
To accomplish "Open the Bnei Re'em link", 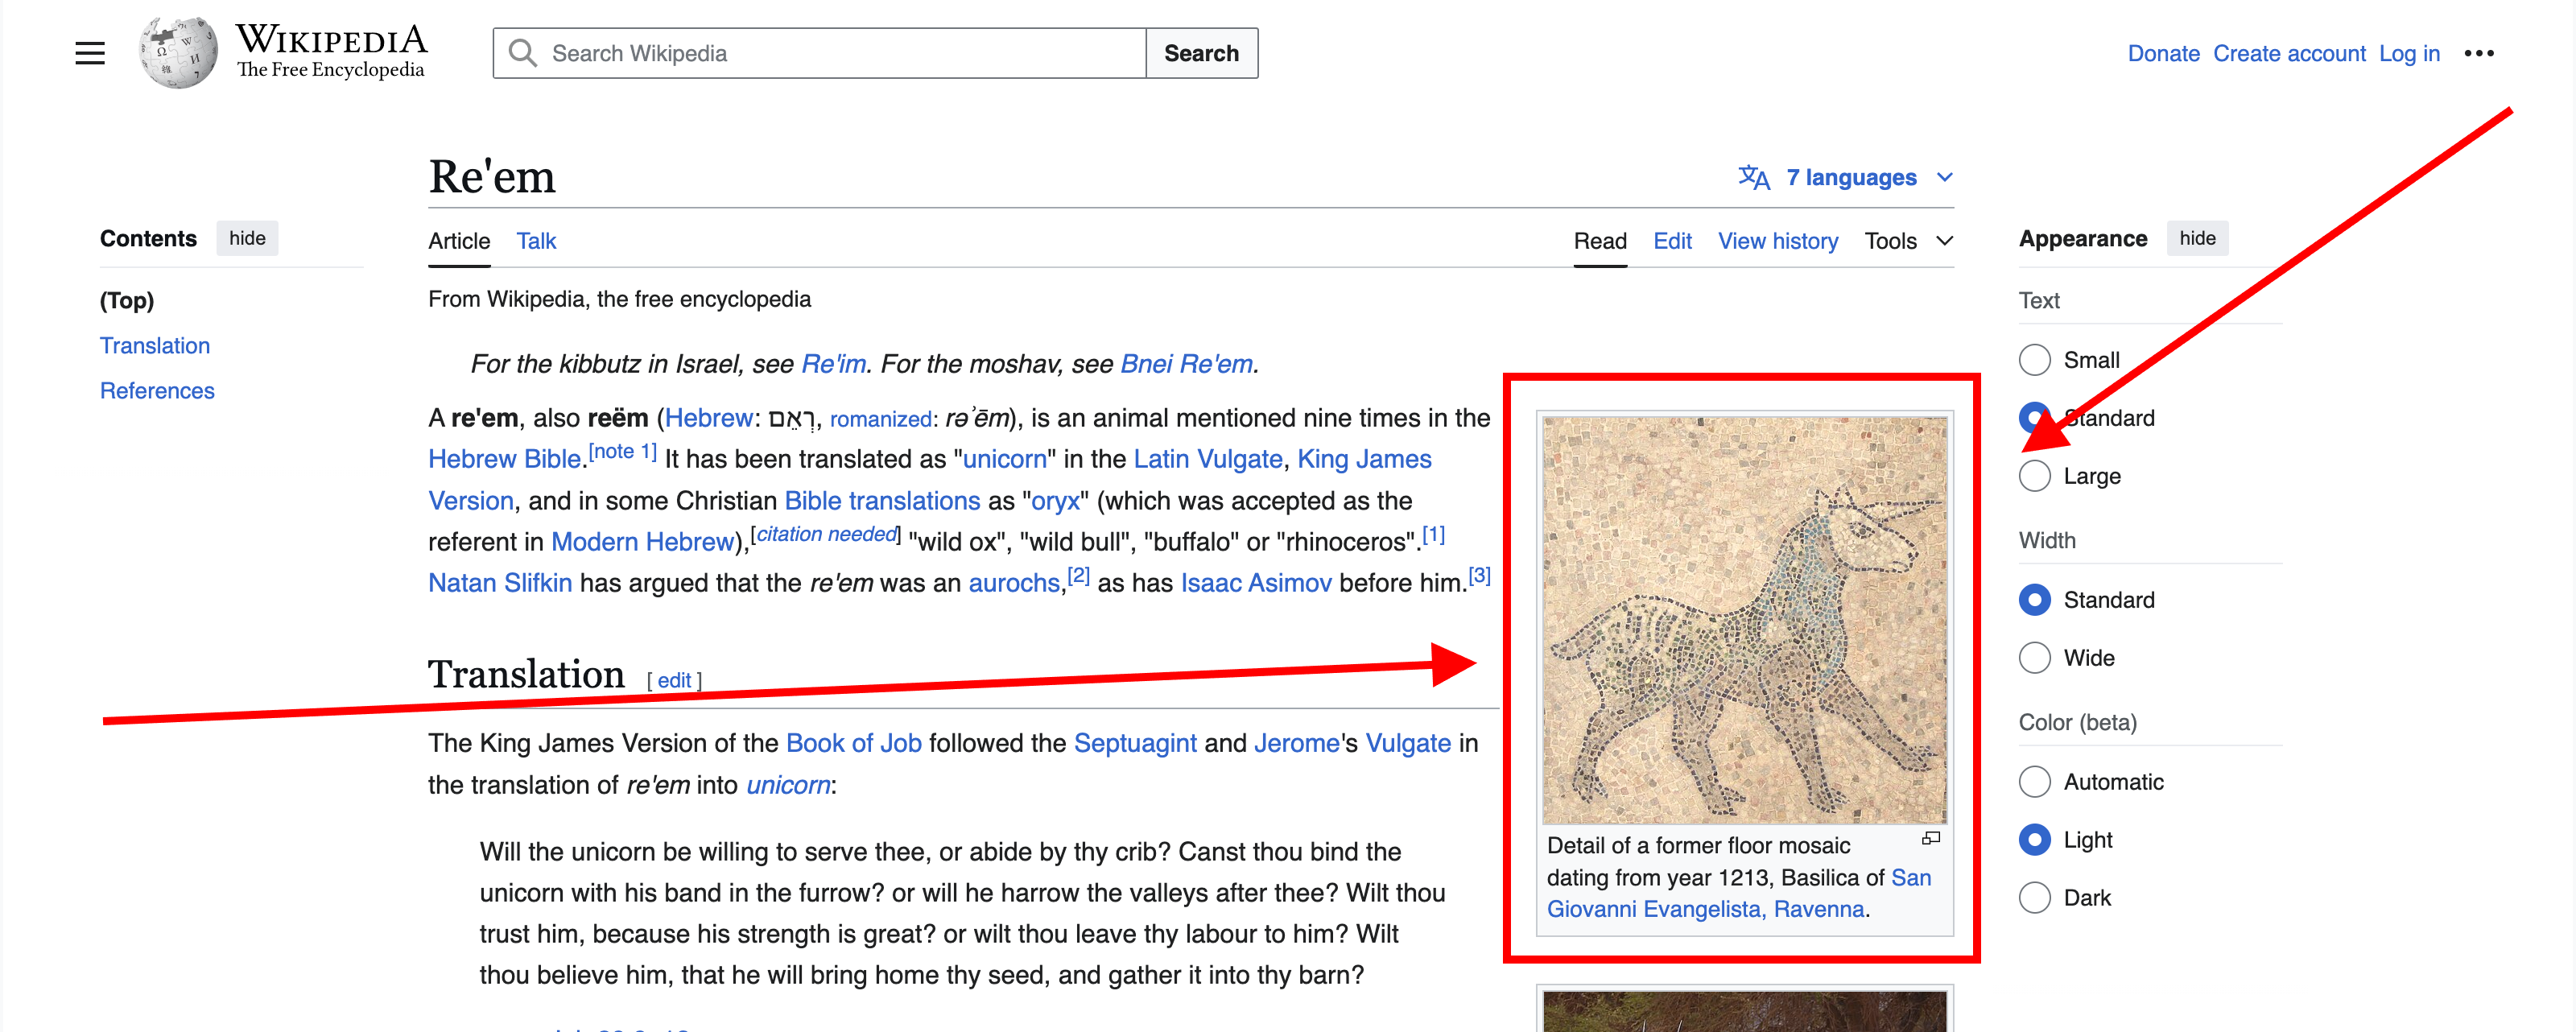I will pyautogui.click(x=1186, y=363).
